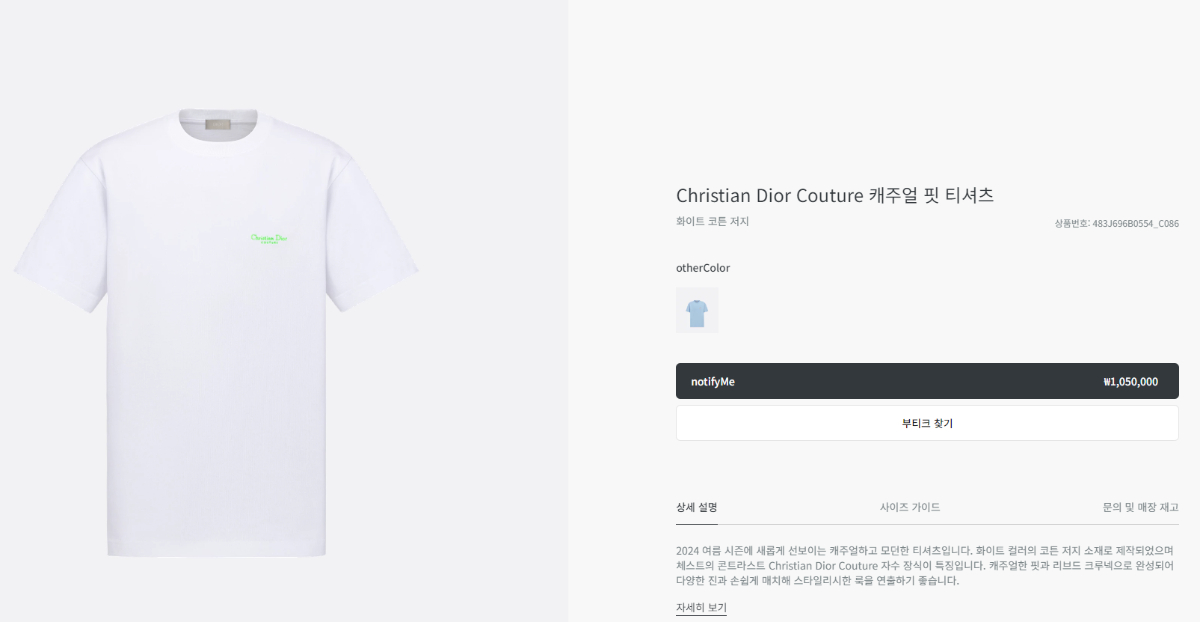The width and height of the screenshot is (1200, 622).
Task: Switch to the 상세 설명 tab
Action: click(697, 507)
